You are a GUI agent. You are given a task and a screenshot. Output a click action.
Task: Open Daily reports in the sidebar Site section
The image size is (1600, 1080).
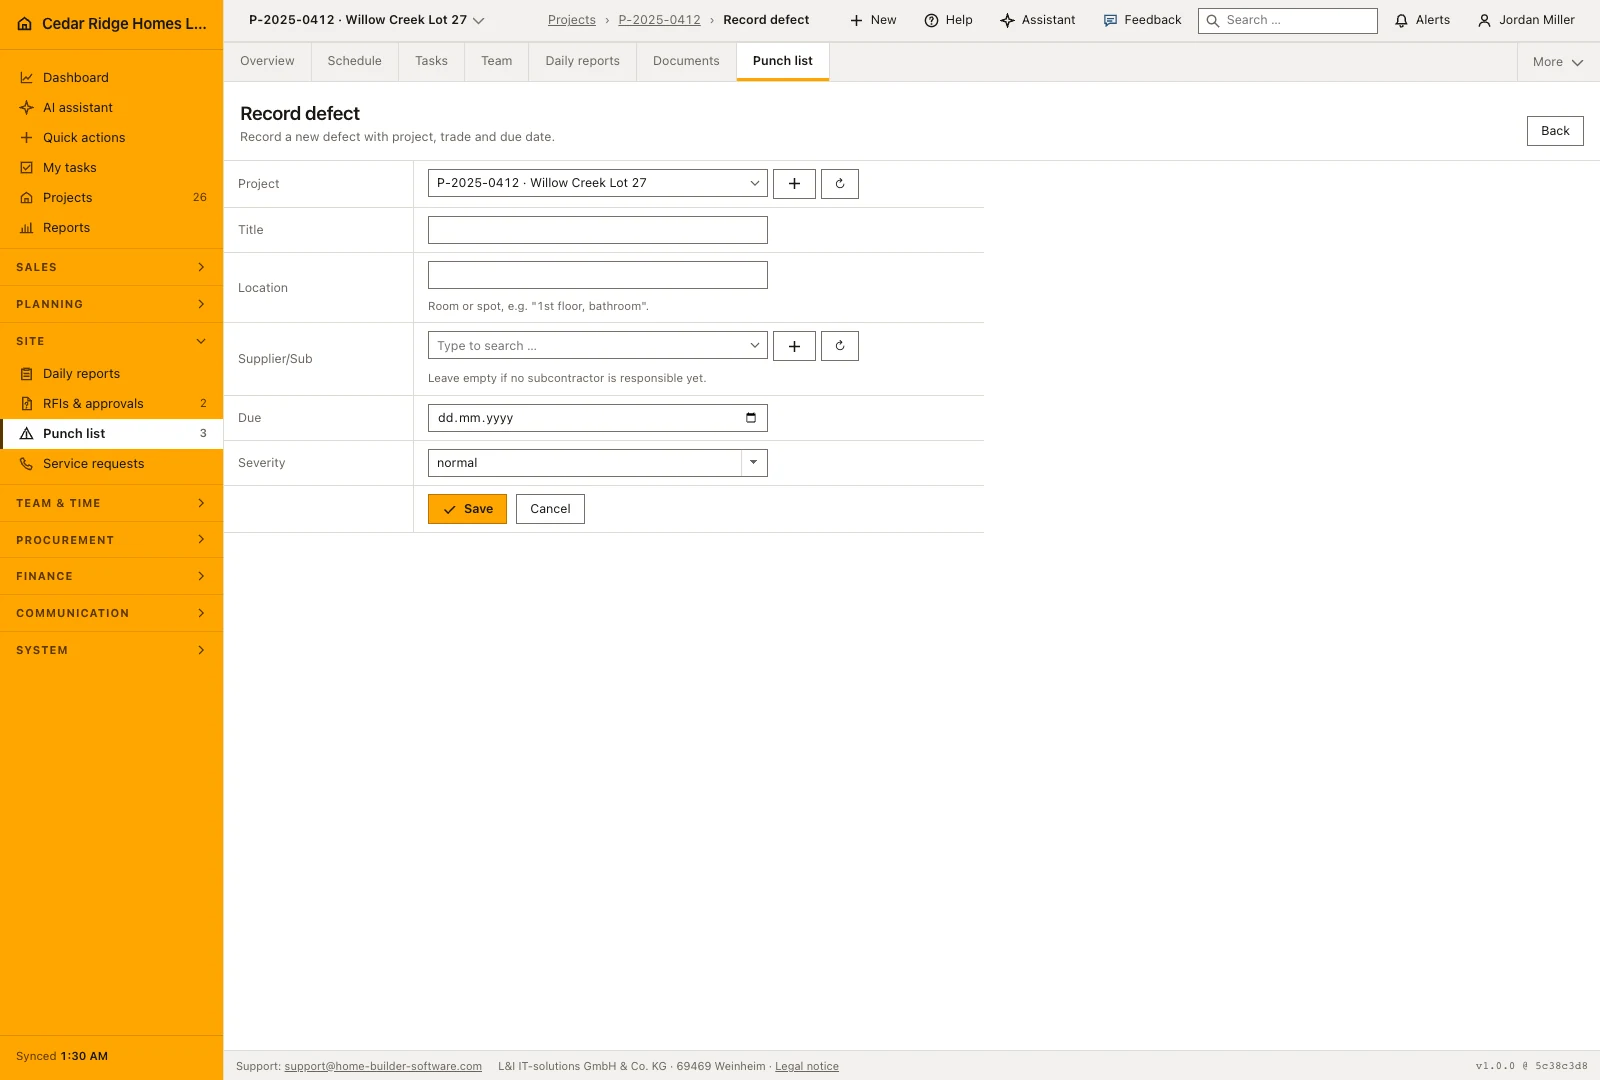point(112,374)
